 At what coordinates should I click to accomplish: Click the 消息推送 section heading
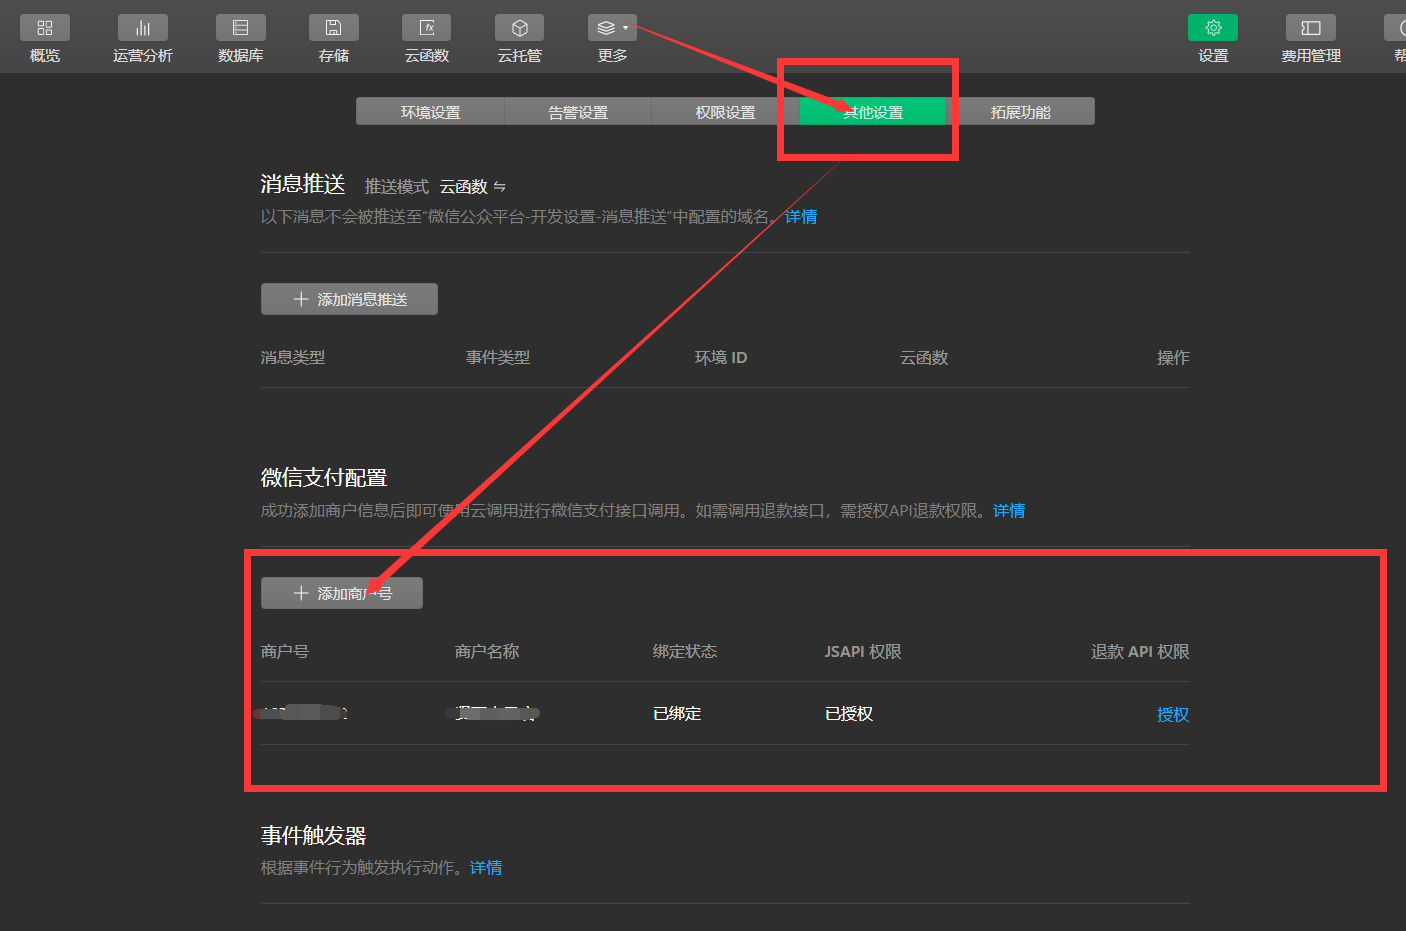[303, 184]
